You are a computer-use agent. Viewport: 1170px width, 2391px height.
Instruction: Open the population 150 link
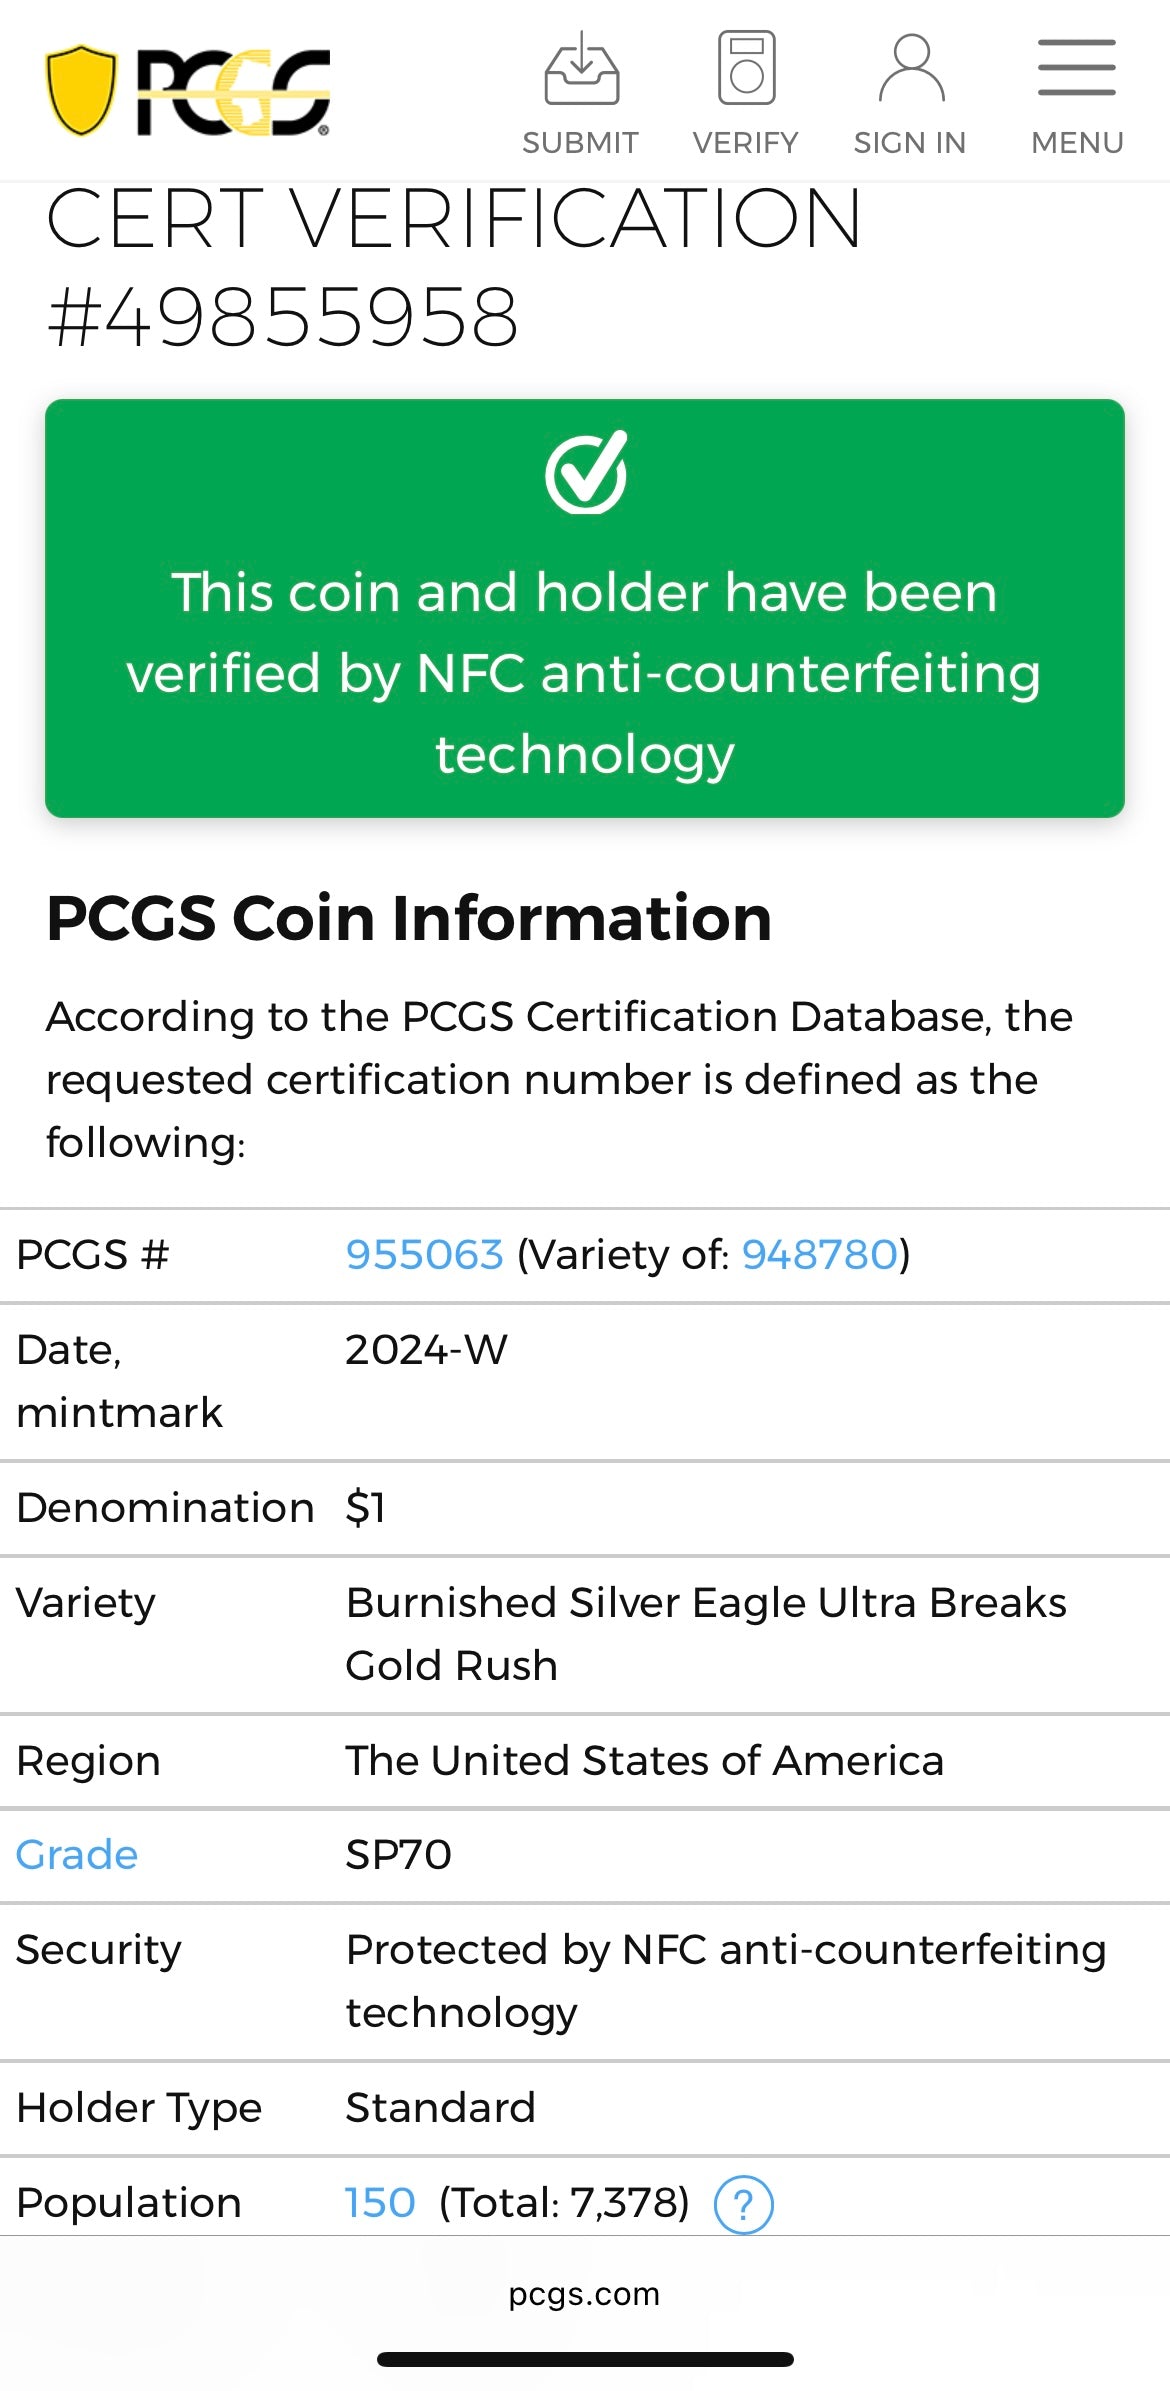click(x=380, y=2203)
